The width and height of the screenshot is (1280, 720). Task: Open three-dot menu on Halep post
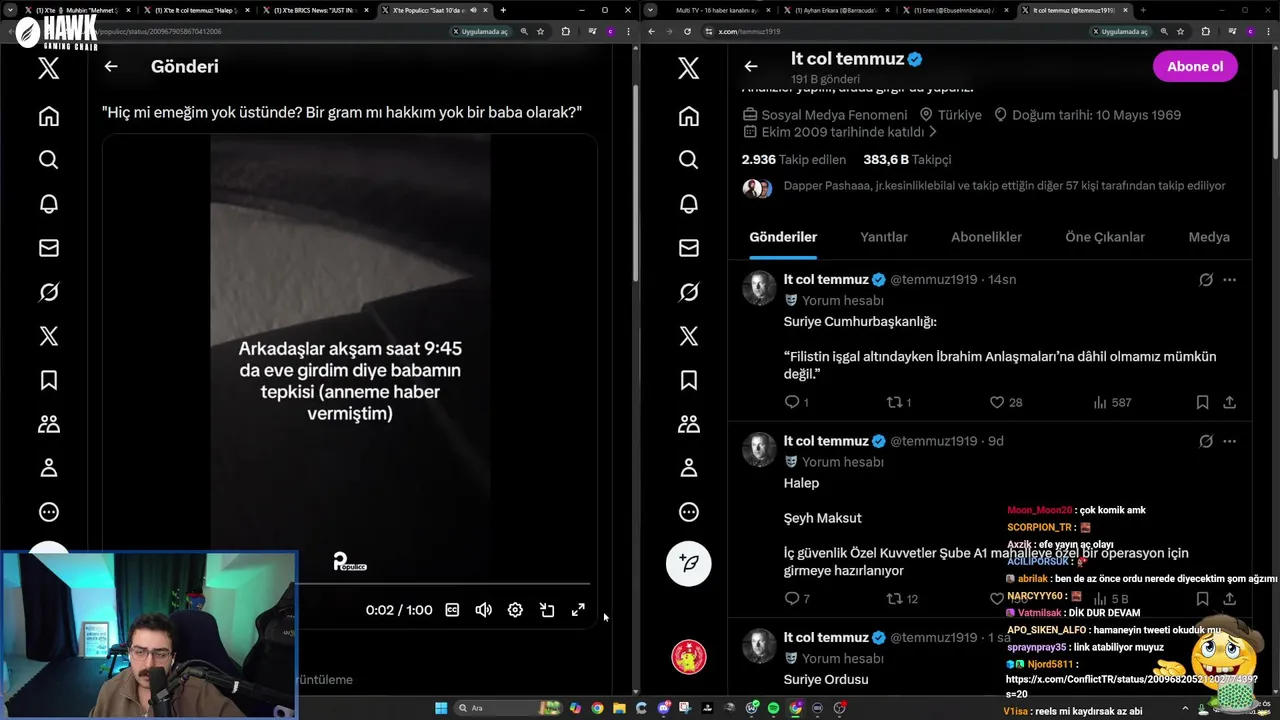(x=1229, y=441)
